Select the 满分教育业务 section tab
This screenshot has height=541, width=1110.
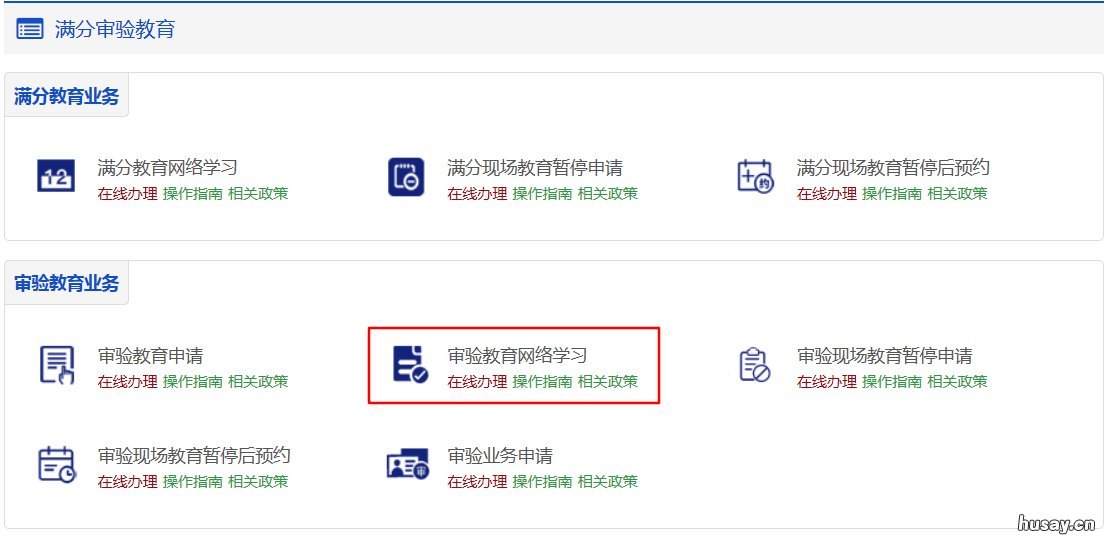point(67,96)
